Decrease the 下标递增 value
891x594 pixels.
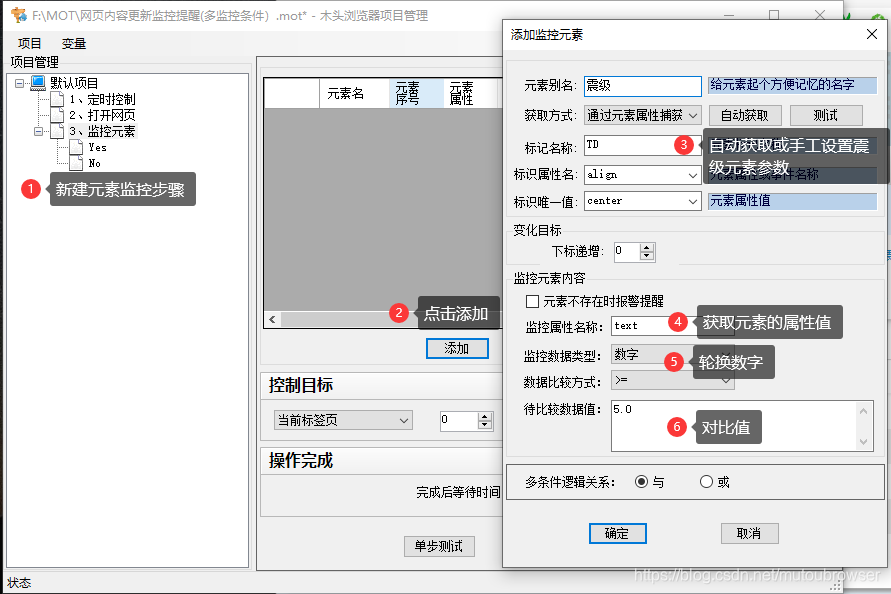647,256
